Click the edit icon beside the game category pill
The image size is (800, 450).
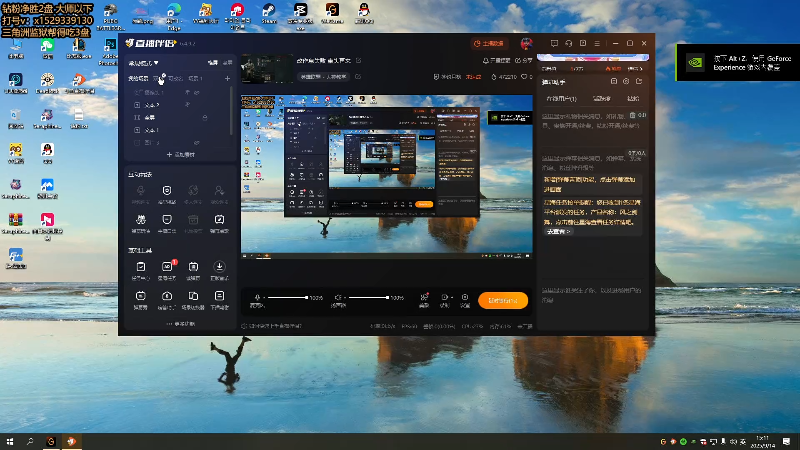(358, 77)
